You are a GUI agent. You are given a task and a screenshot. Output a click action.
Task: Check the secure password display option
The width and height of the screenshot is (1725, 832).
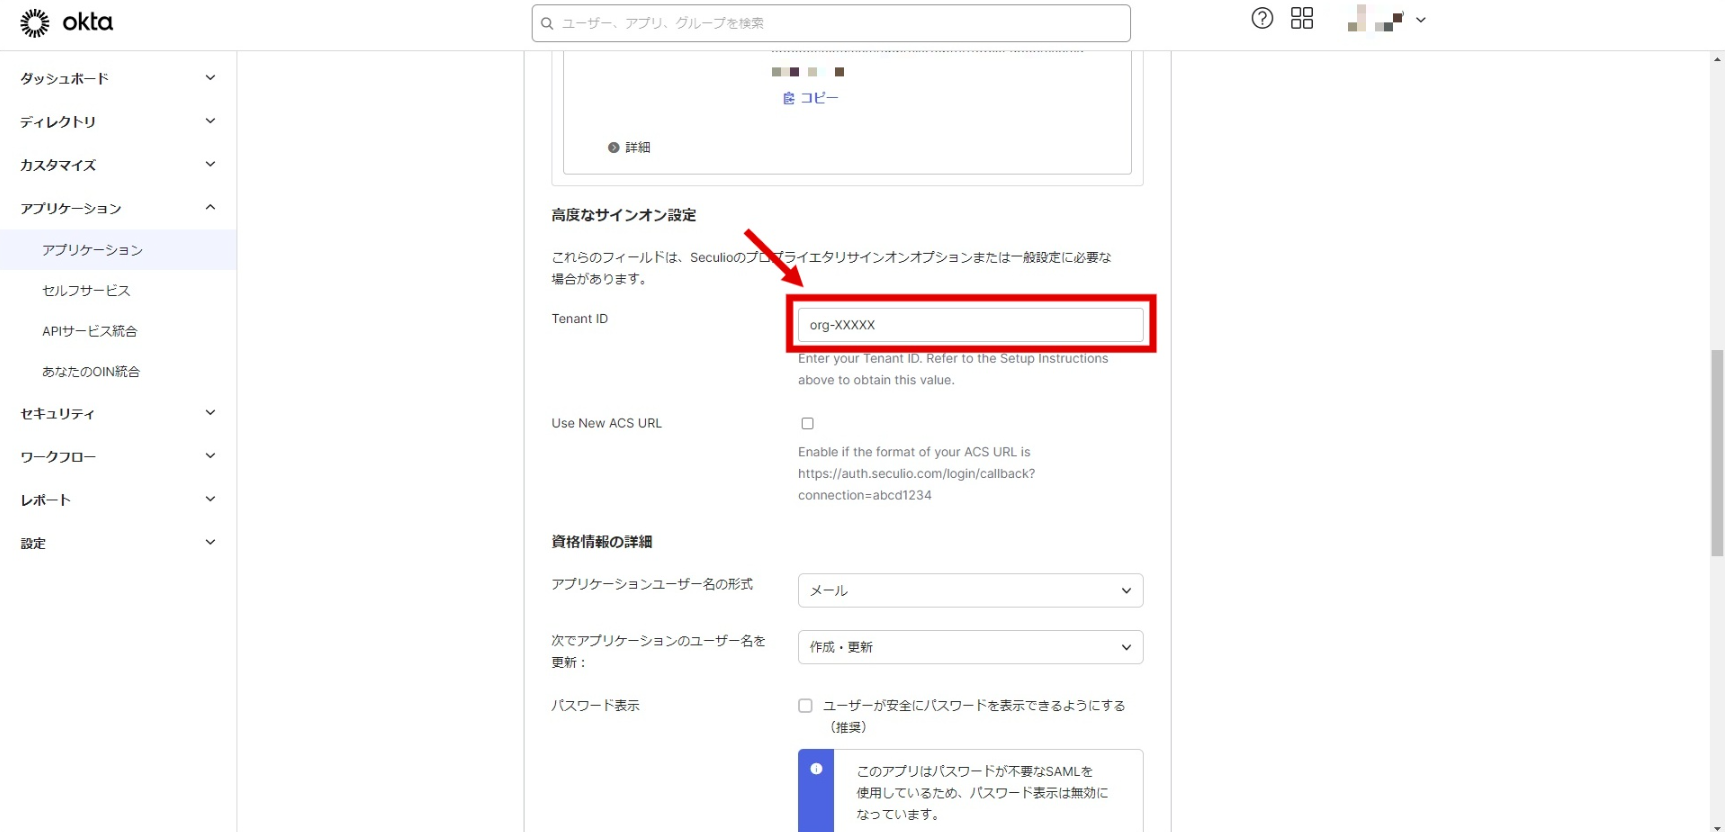click(x=805, y=706)
